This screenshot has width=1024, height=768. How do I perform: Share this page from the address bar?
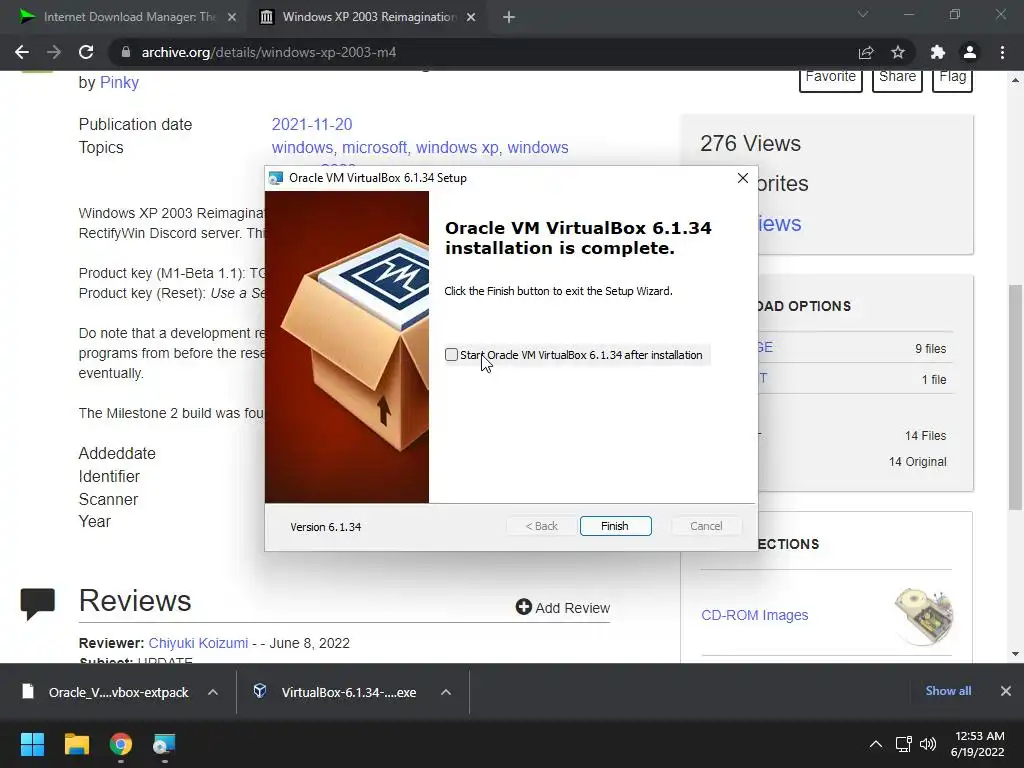(866, 52)
